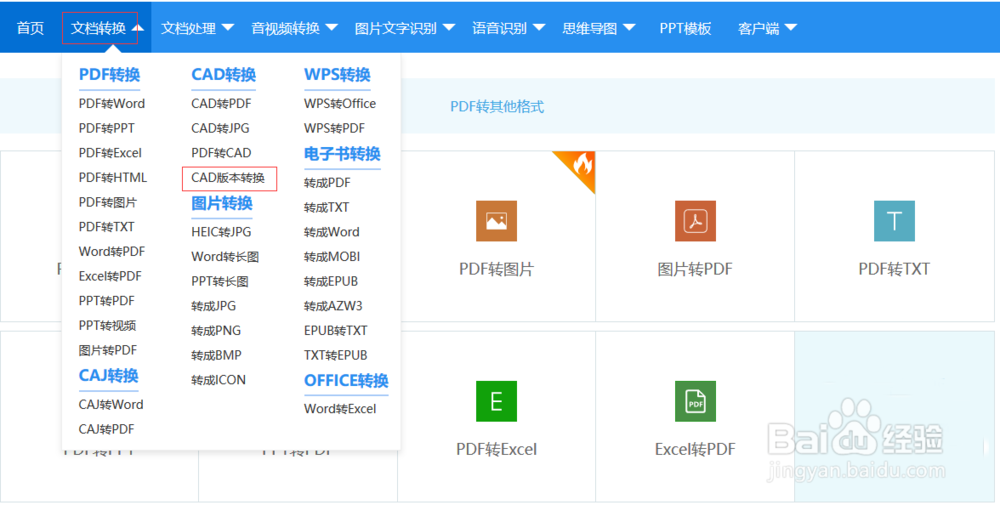Click the CAJ转换 category heading

tap(108, 376)
